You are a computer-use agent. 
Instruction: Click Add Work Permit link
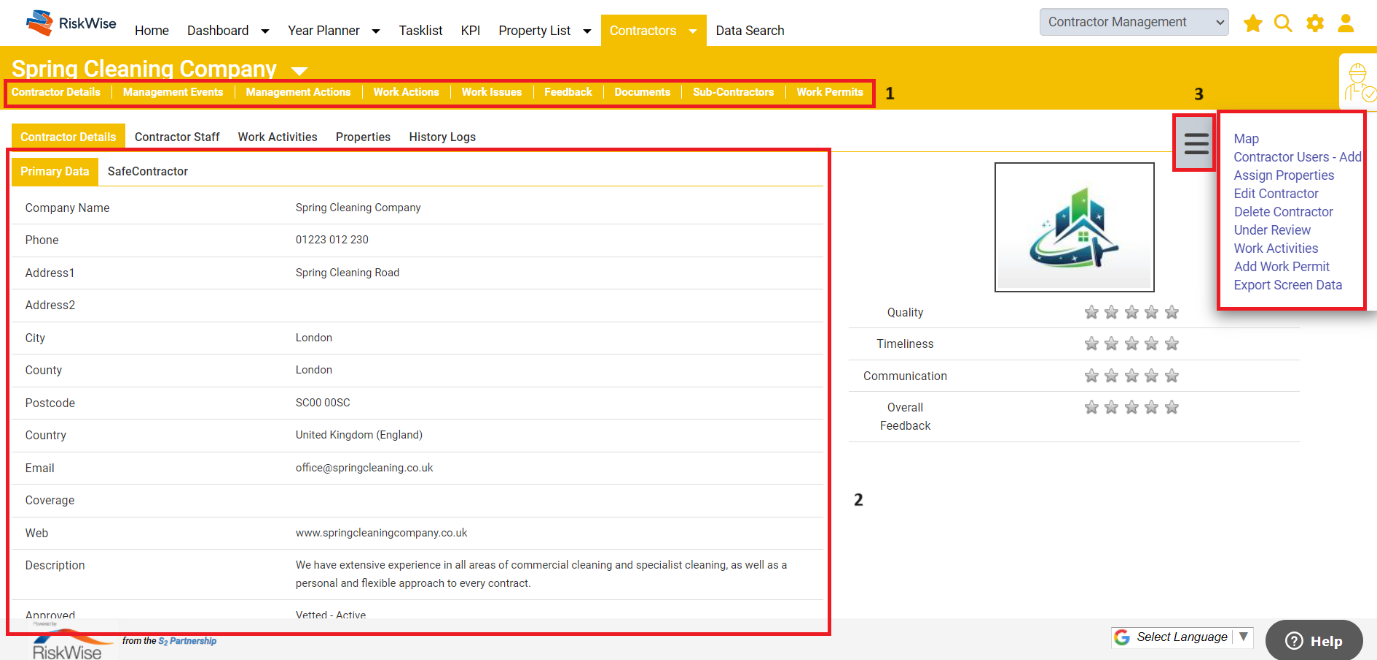[1282, 266]
